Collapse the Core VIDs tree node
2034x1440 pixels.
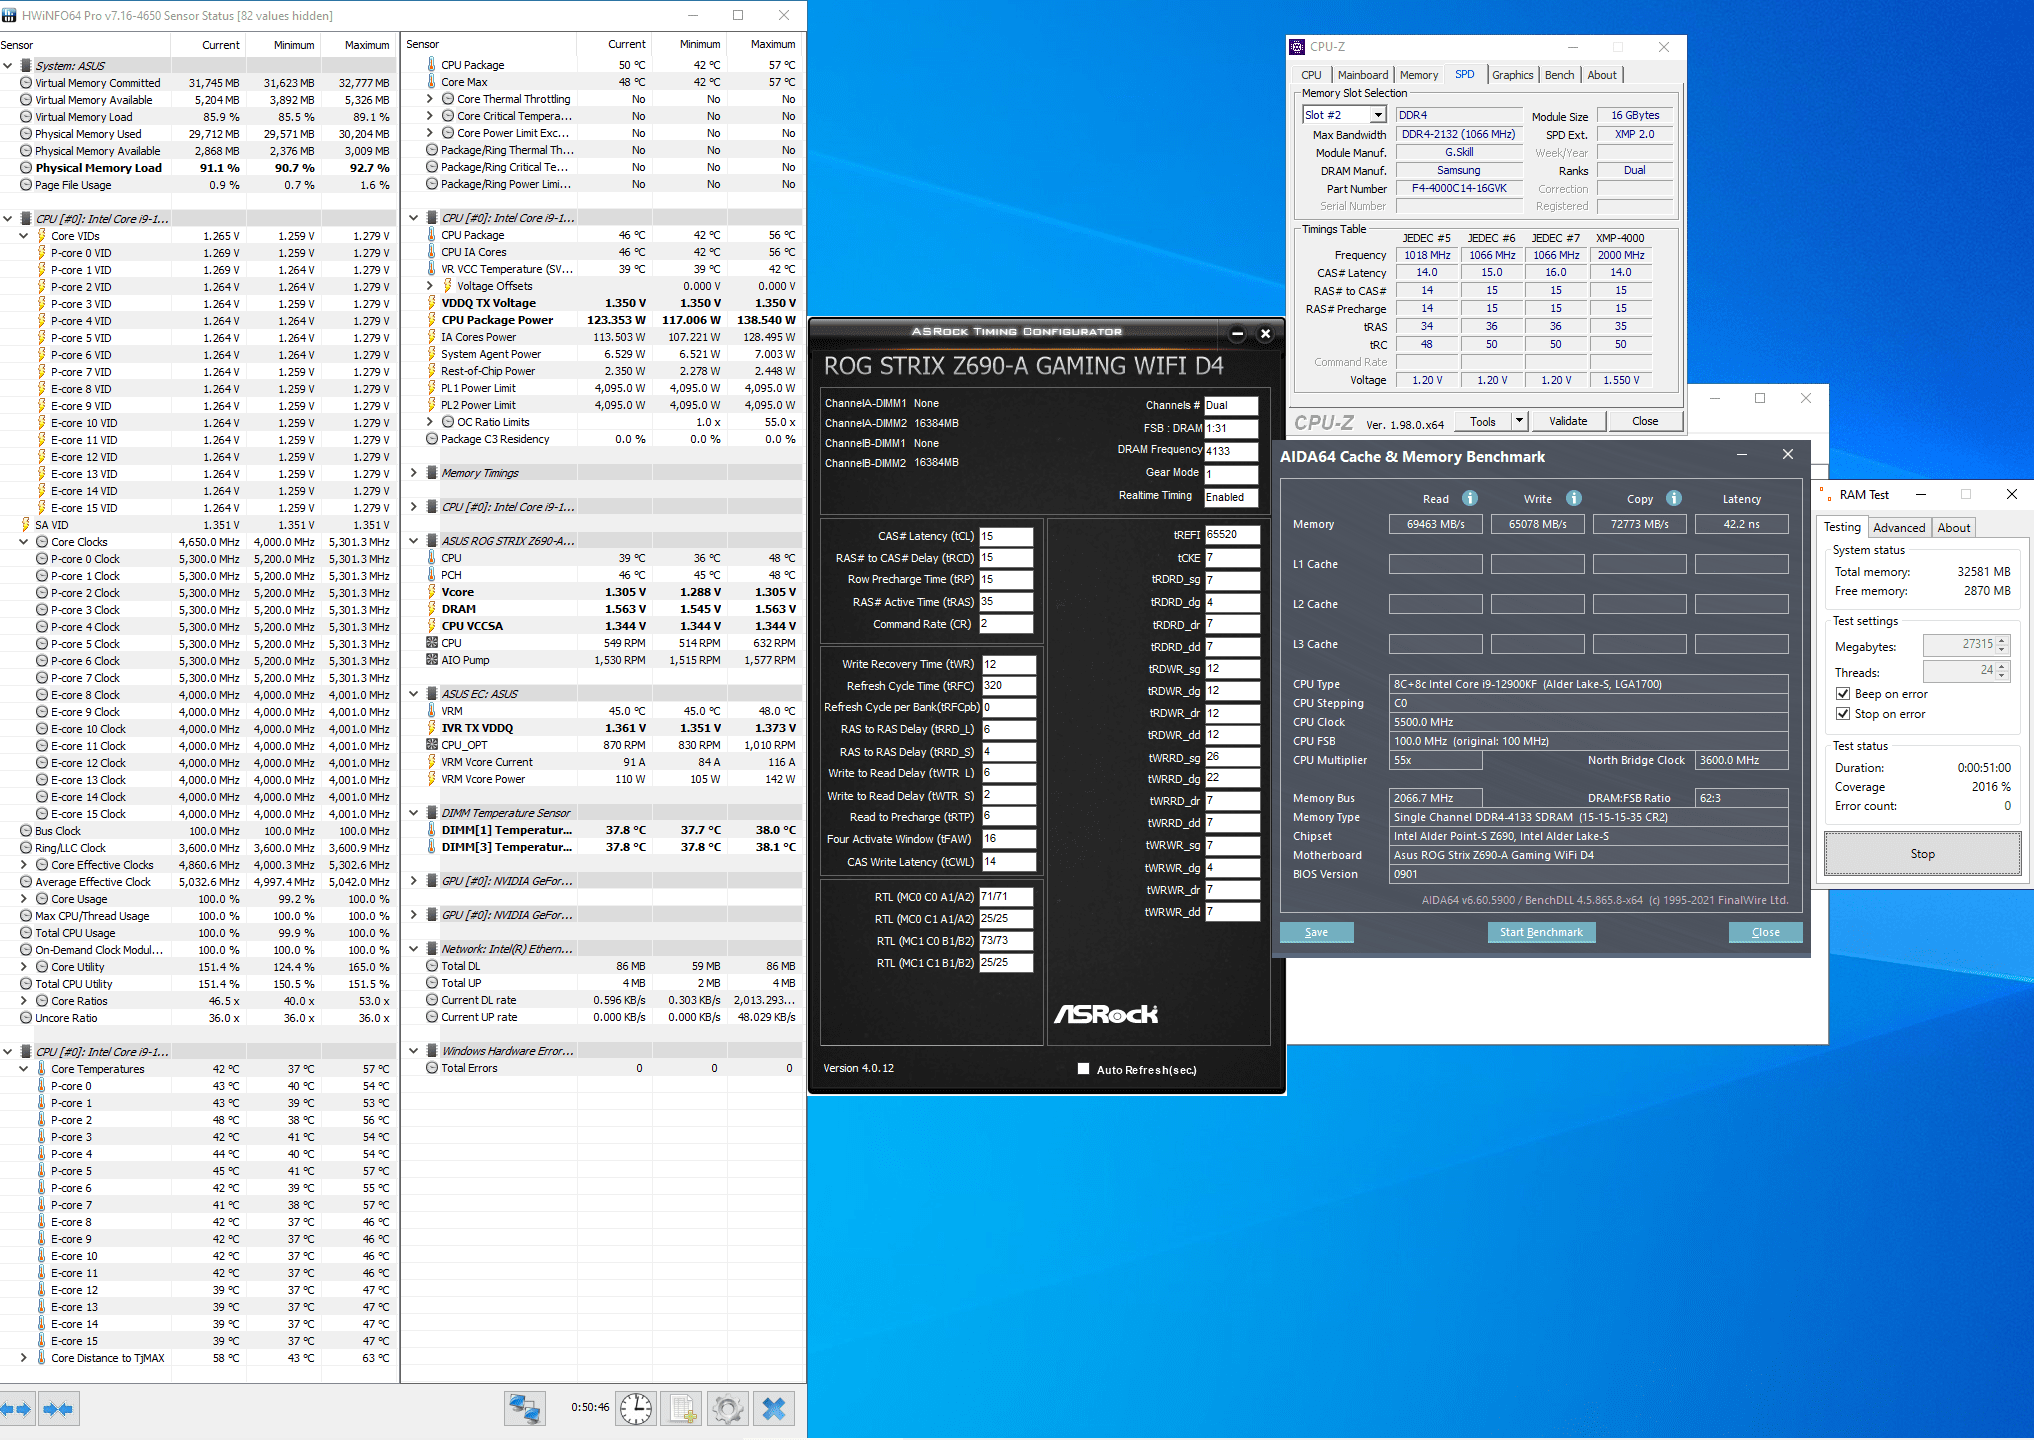[24, 236]
